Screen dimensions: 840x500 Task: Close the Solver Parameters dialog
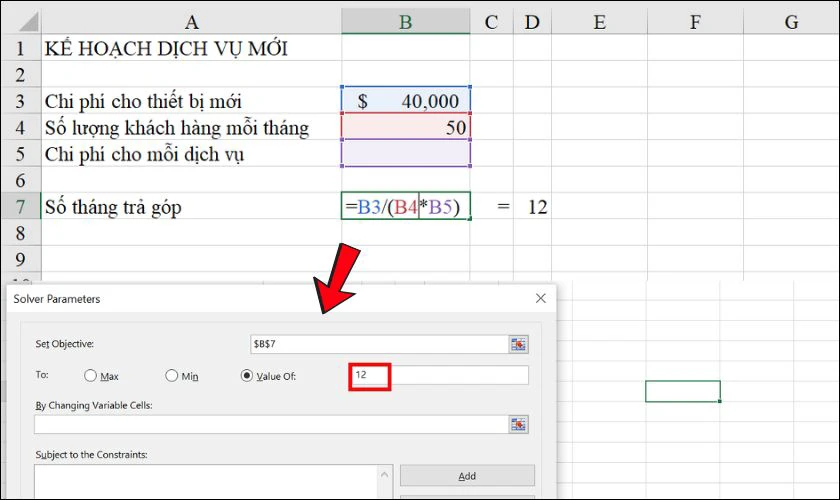pyautogui.click(x=541, y=298)
